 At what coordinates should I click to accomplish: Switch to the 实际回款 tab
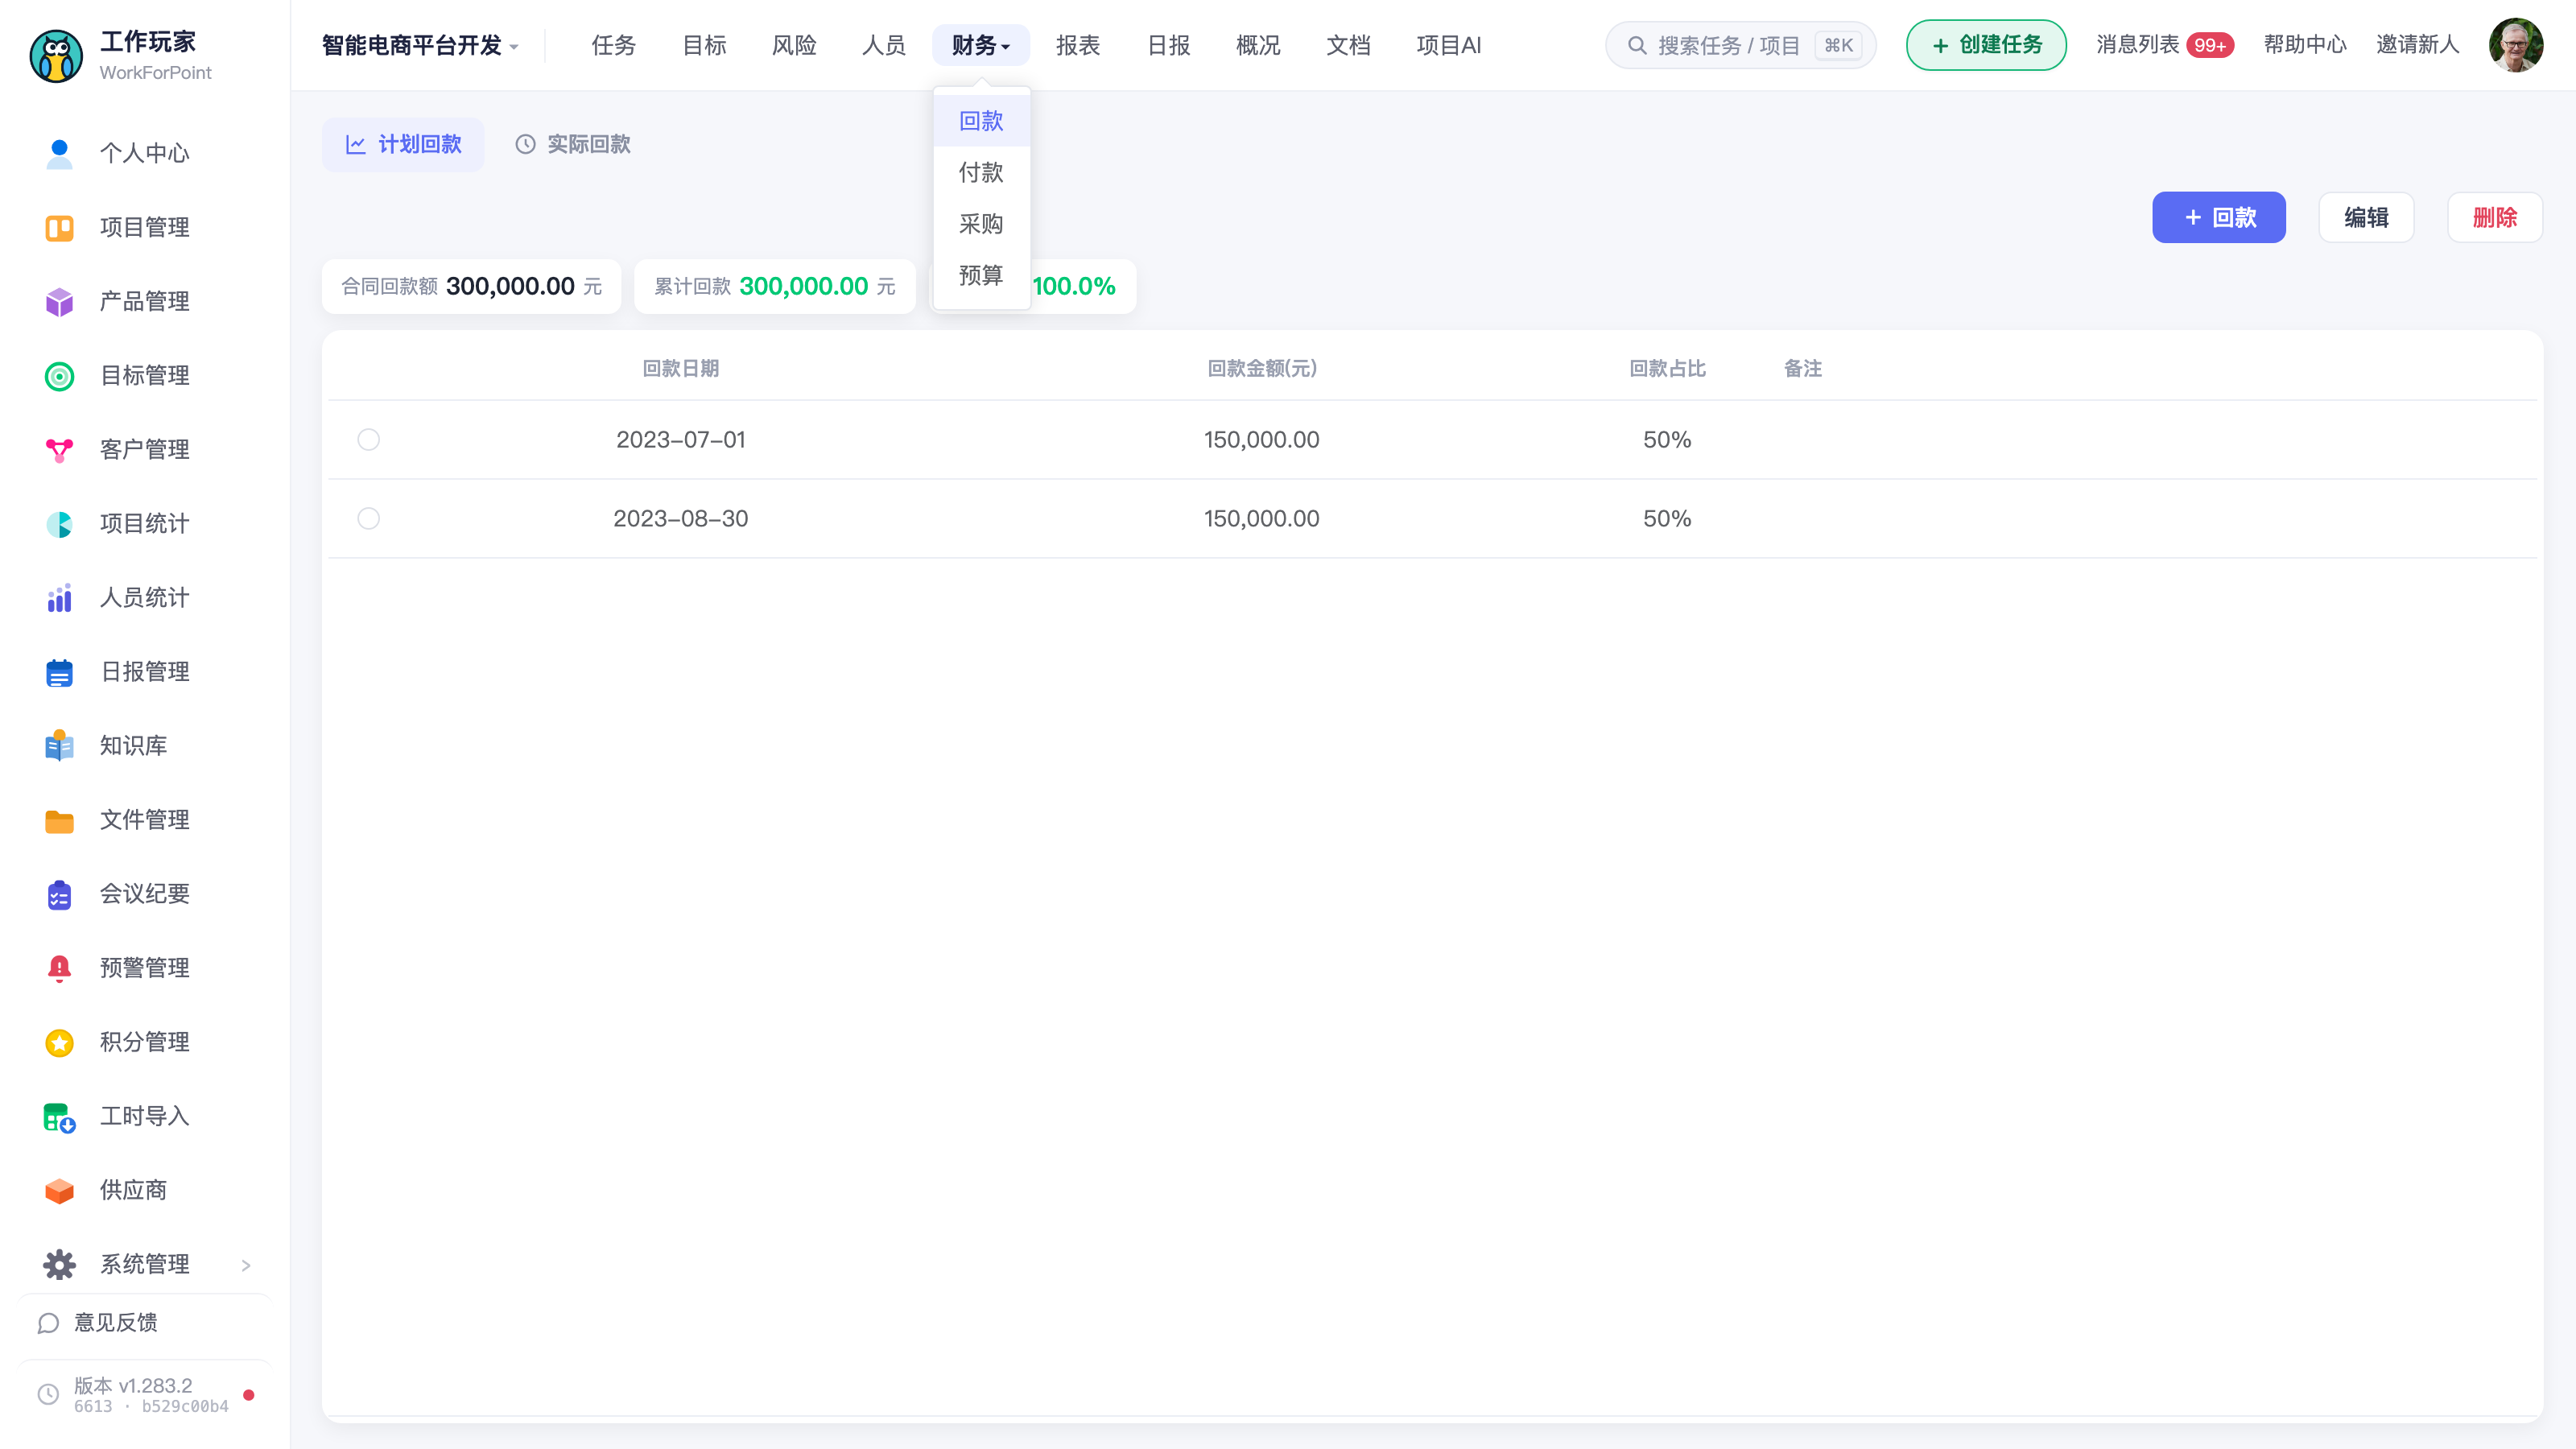573,144
